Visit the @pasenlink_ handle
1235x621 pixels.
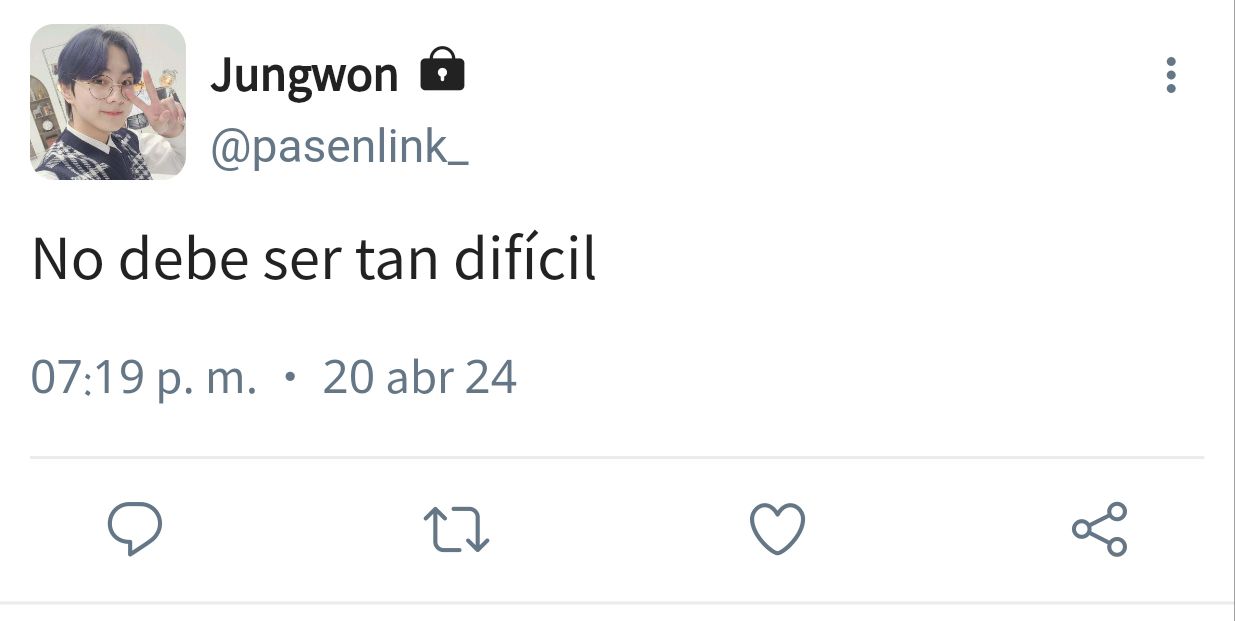point(338,148)
